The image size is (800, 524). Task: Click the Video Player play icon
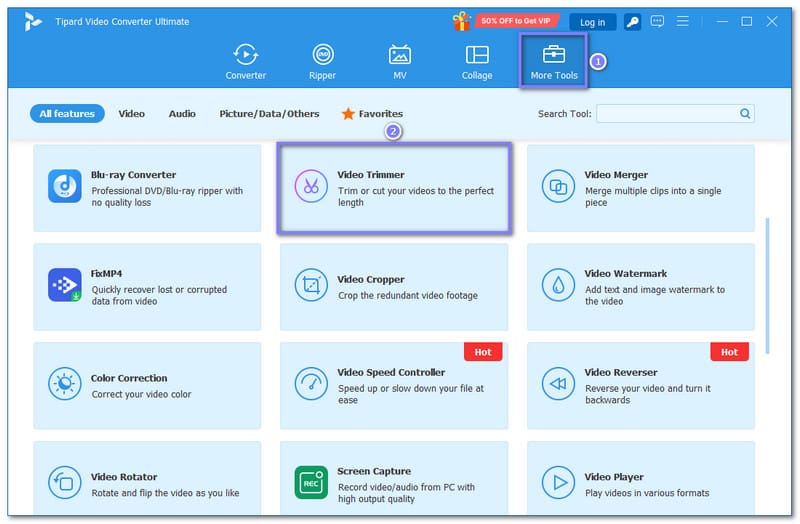point(558,483)
